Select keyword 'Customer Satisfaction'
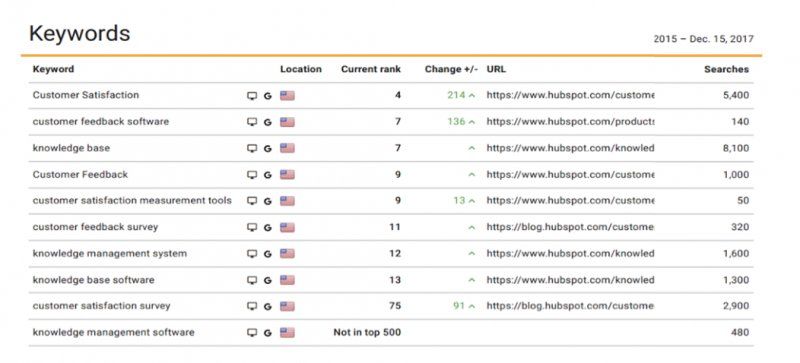Viewport: 800px width, 363px height. pos(86,95)
